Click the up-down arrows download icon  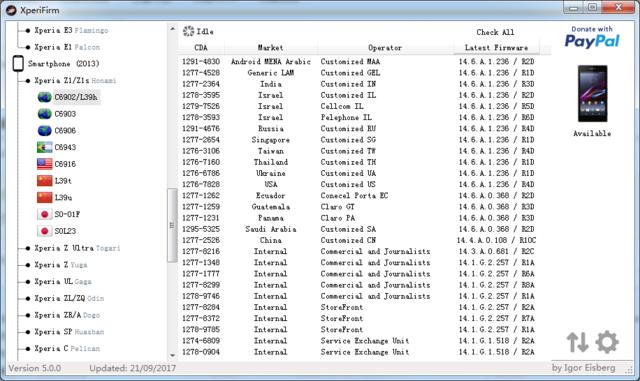pos(578,342)
